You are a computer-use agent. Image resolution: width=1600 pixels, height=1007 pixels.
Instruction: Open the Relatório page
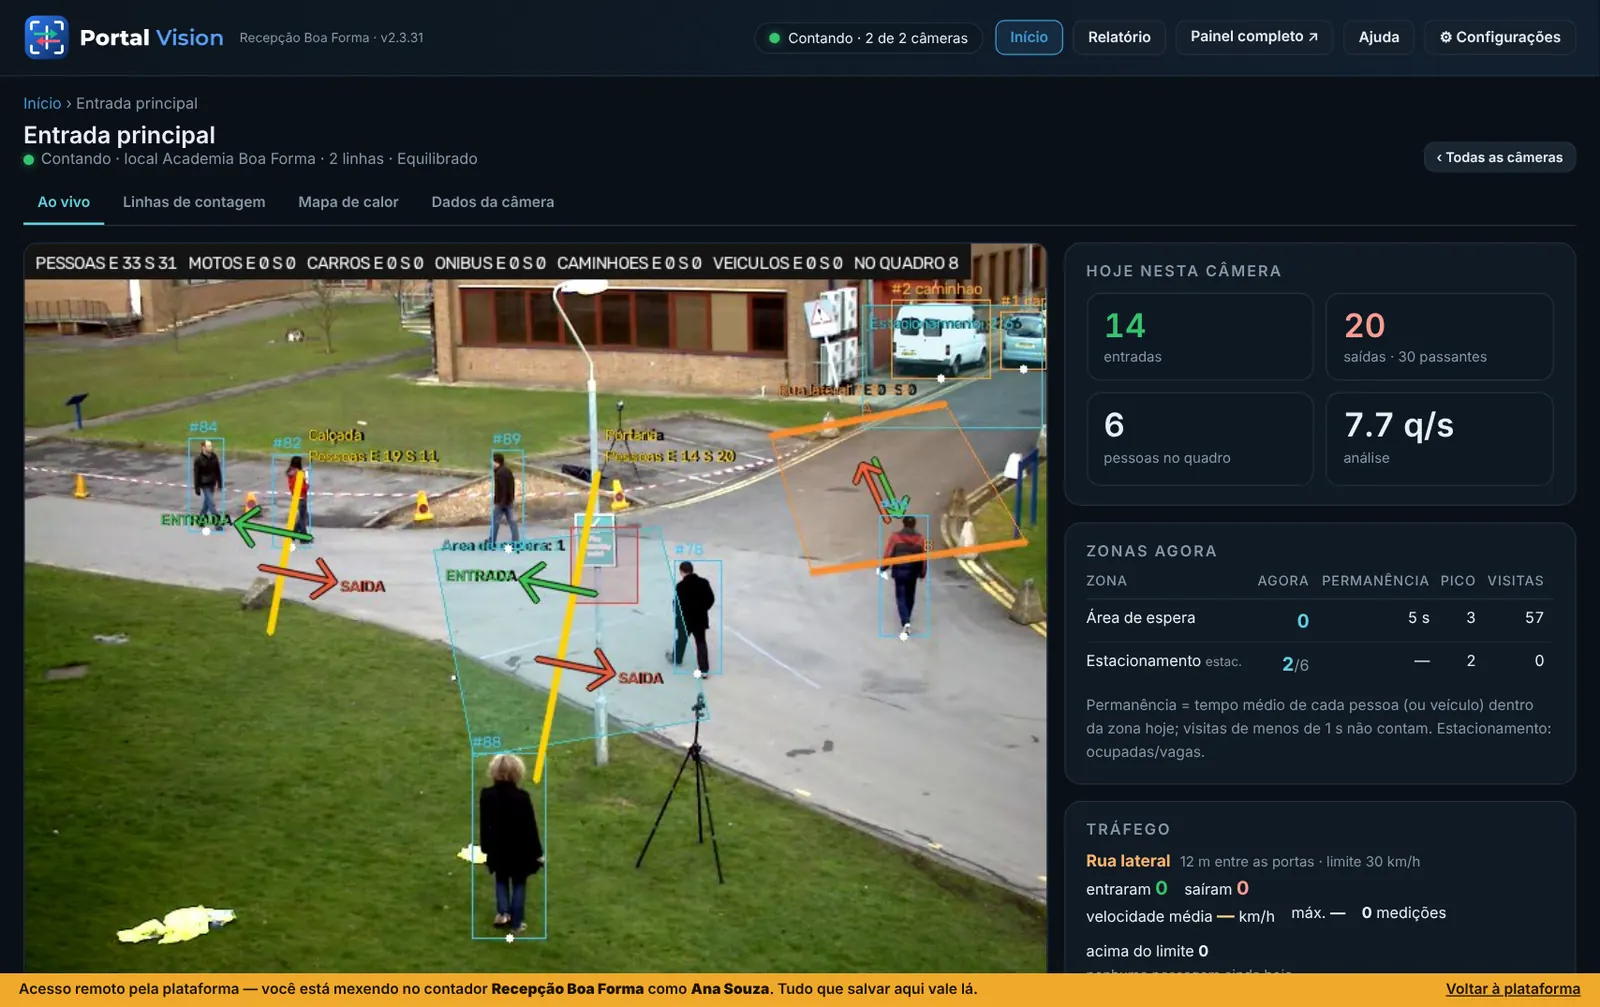click(x=1119, y=37)
